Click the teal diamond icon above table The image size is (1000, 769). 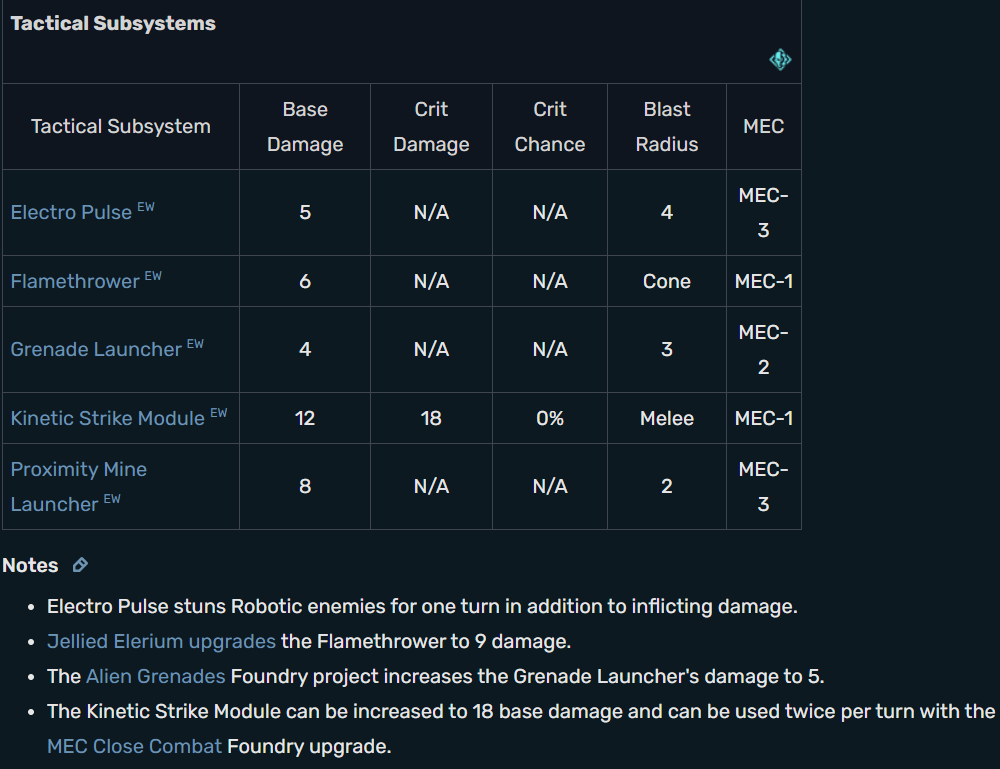click(780, 60)
